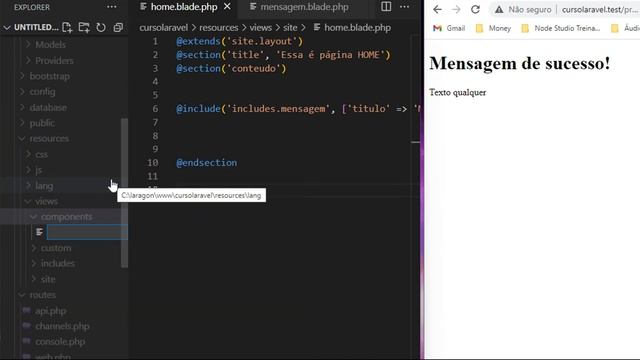Open the Money bookmark folder
Screen dimensions: 640x360
coord(493,28)
